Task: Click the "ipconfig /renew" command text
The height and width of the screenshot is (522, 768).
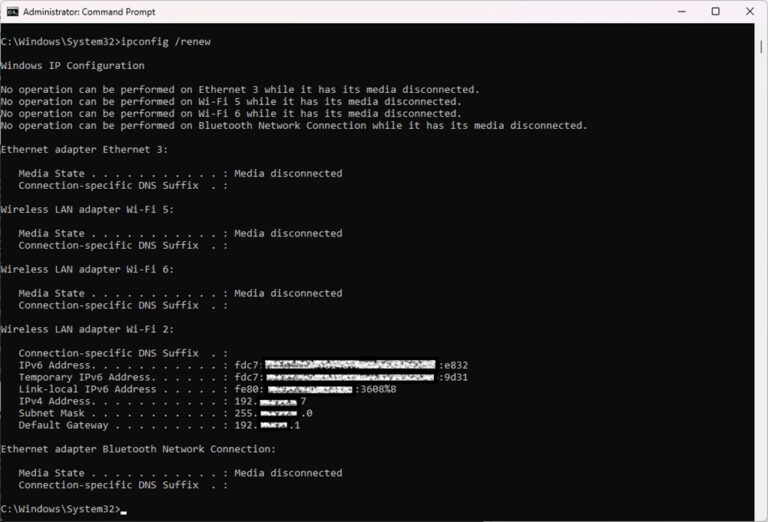Action: coord(165,41)
